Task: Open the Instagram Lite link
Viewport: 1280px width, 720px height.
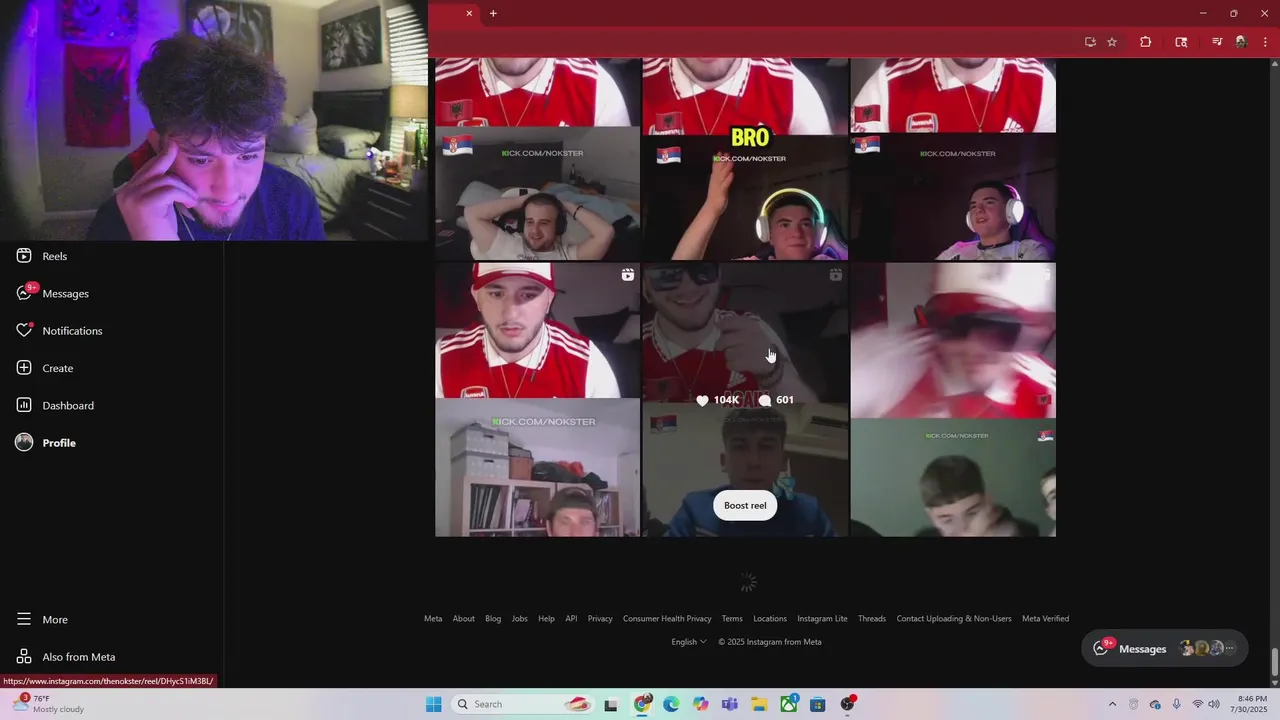Action: pyautogui.click(x=822, y=618)
